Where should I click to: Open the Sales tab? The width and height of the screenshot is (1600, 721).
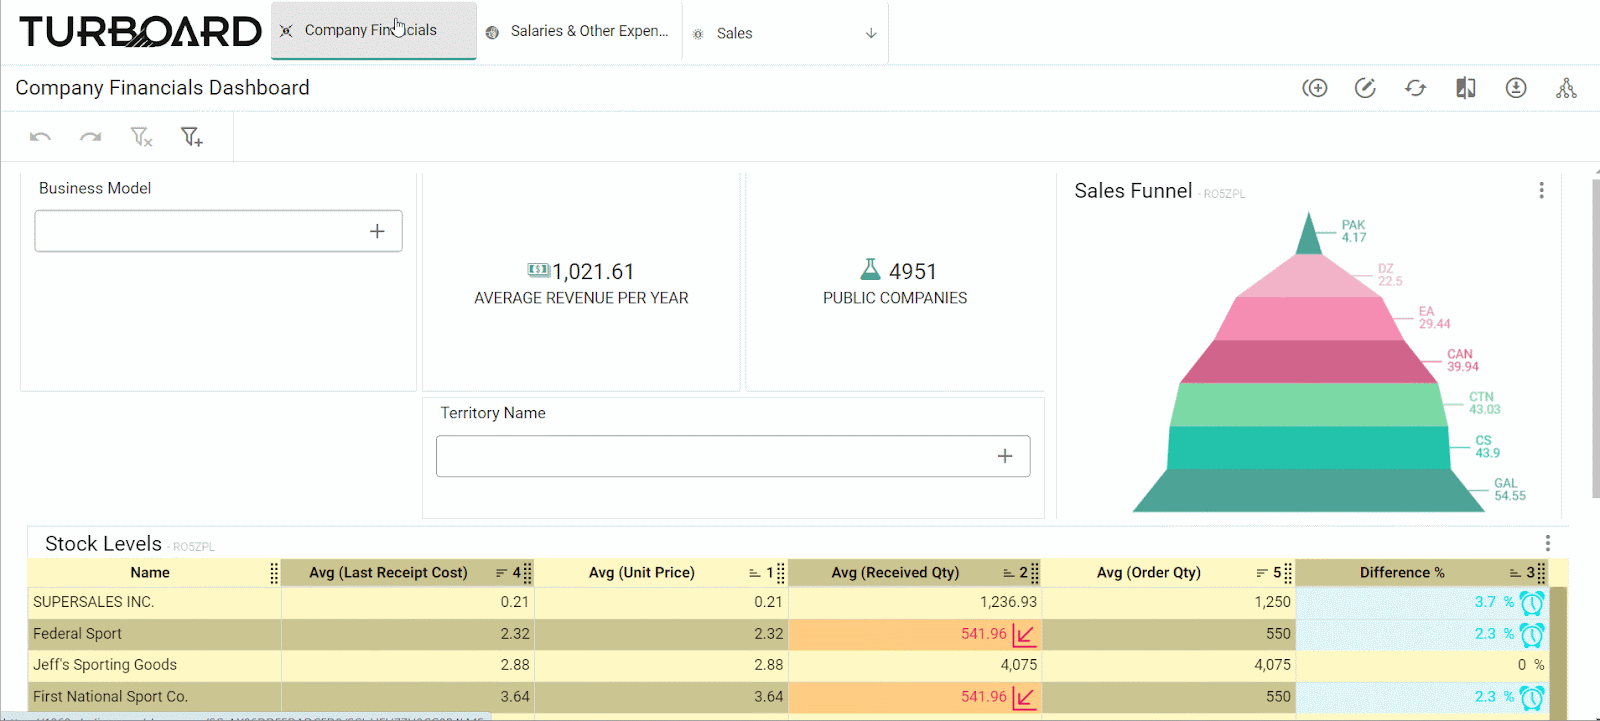[734, 33]
